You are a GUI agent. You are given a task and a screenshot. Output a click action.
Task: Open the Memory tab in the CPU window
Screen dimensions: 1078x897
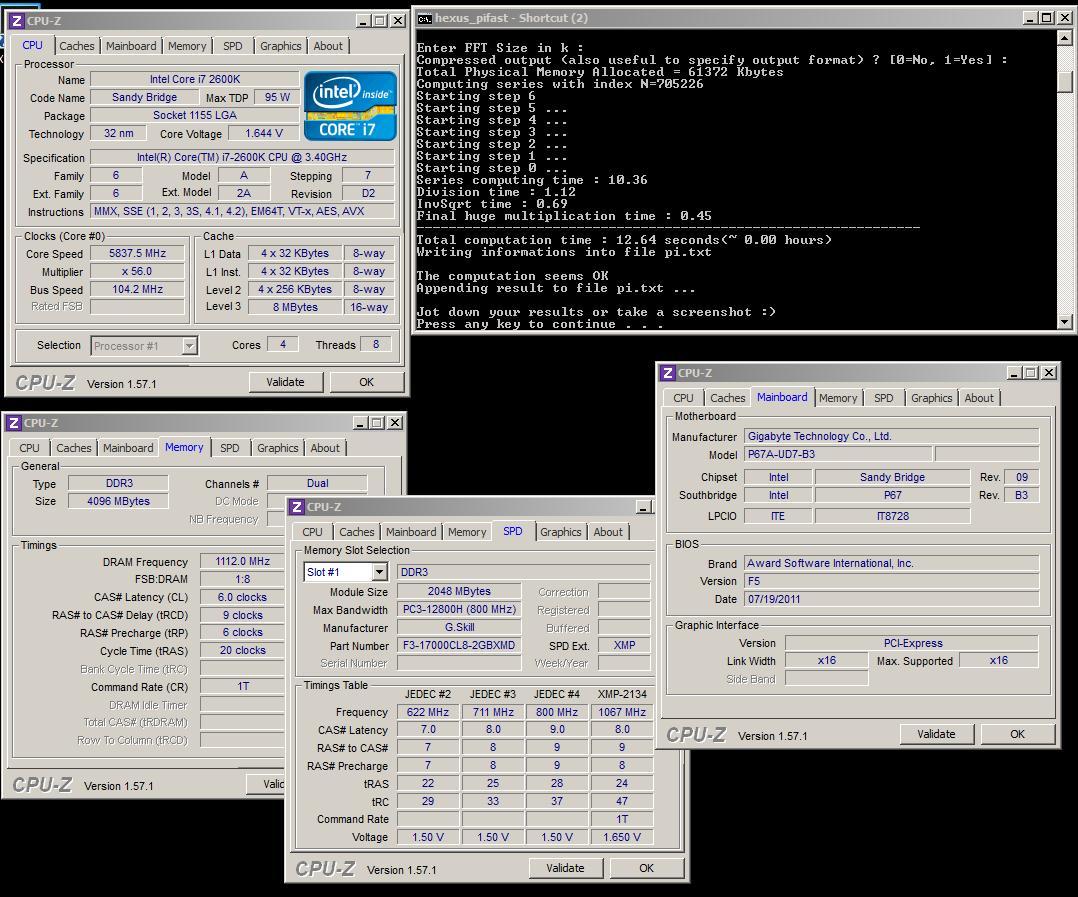pyautogui.click(x=187, y=46)
